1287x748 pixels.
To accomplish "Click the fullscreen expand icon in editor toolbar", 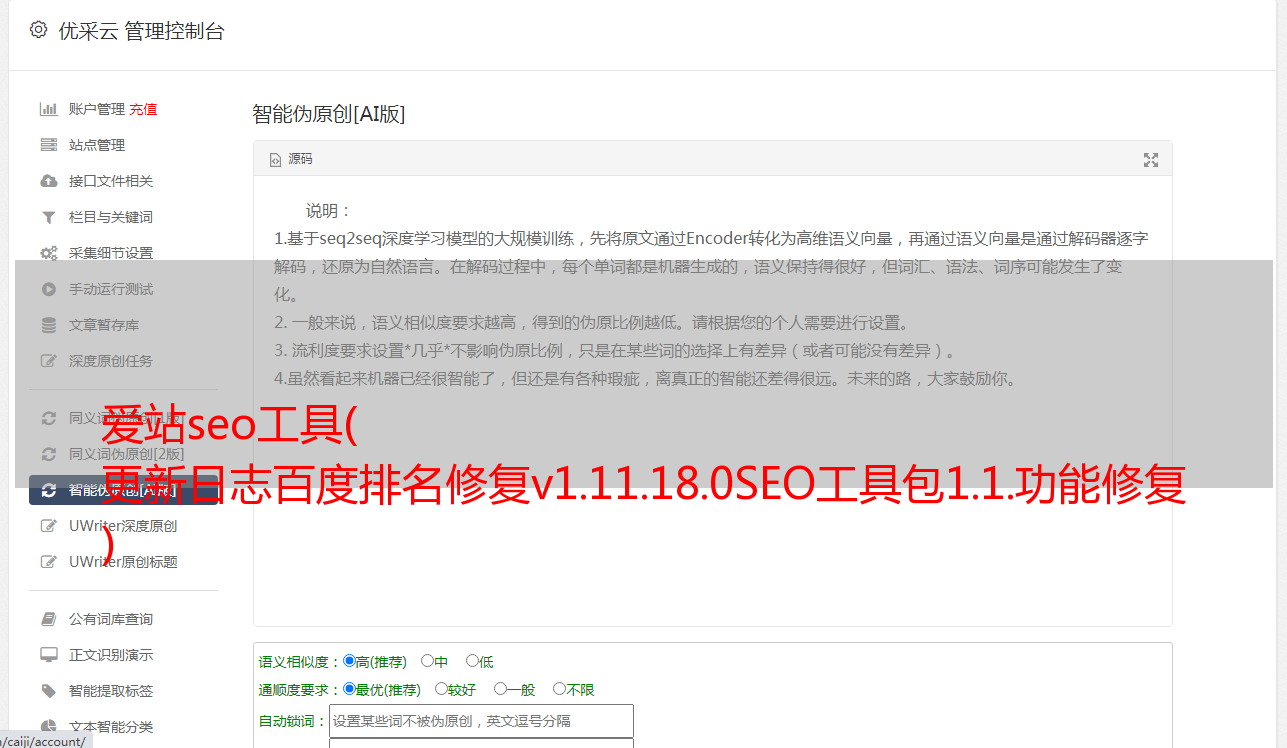I will click(x=1151, y=160).
